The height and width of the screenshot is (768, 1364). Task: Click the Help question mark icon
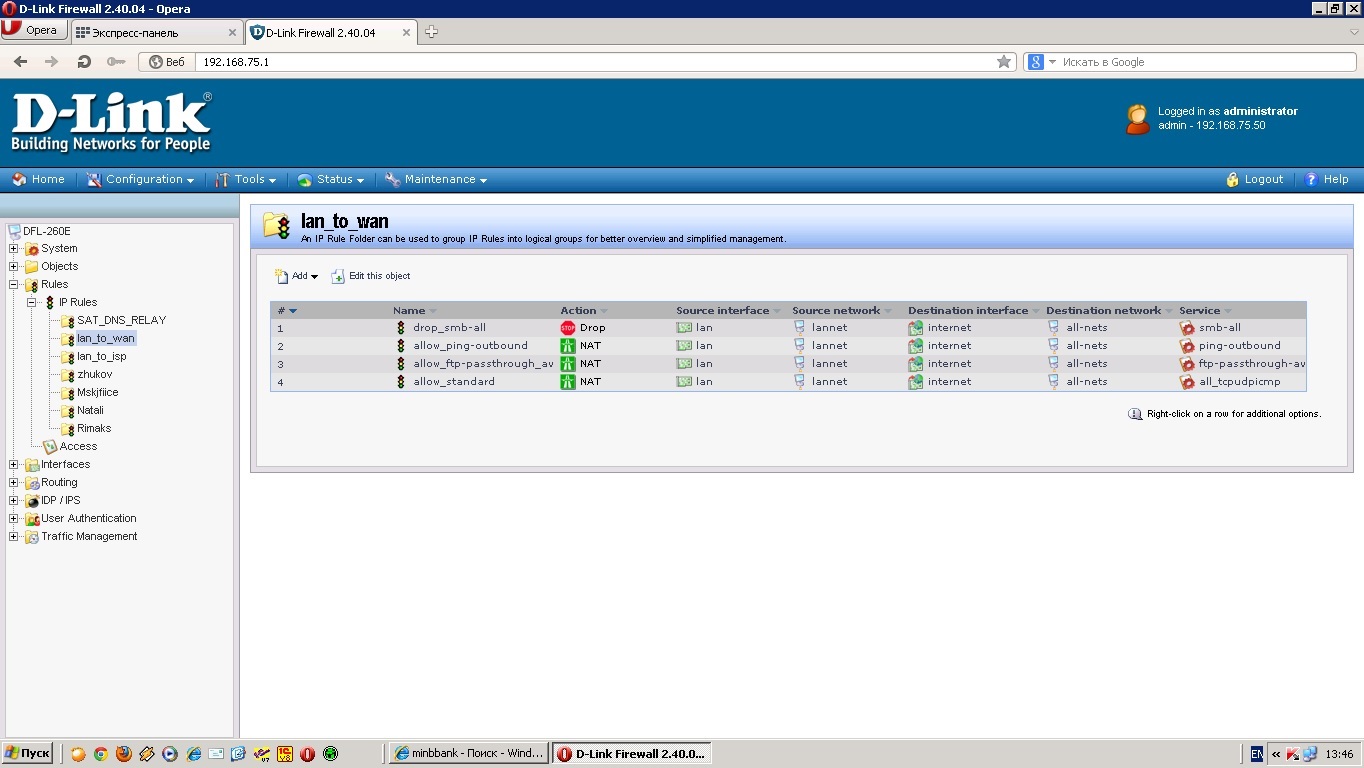[x=1311, y=180]
